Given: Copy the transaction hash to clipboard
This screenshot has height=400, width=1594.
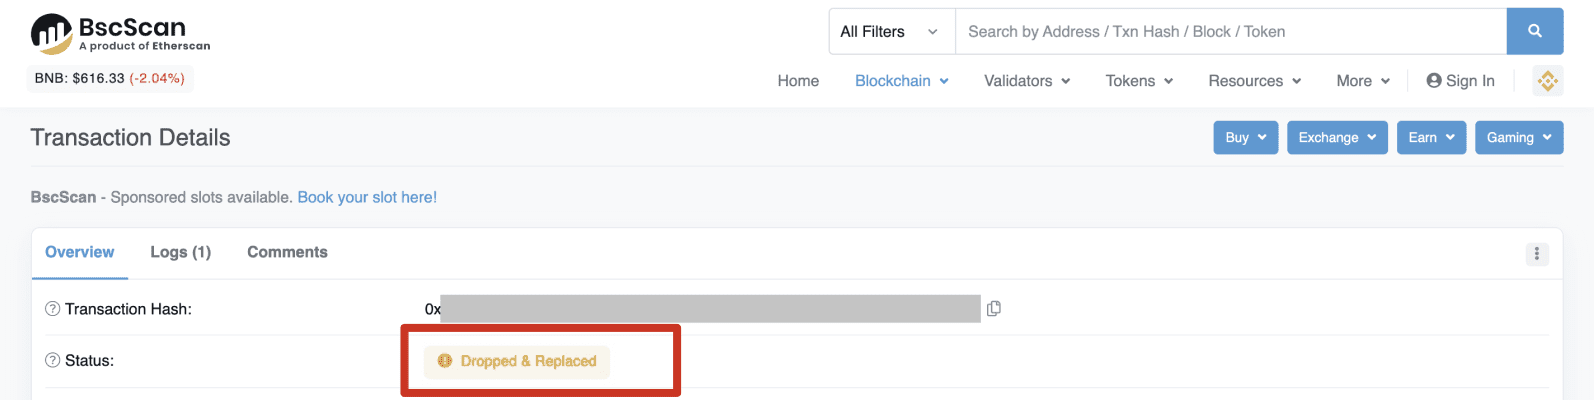Looking at the screenshot, I should (993, 309).
